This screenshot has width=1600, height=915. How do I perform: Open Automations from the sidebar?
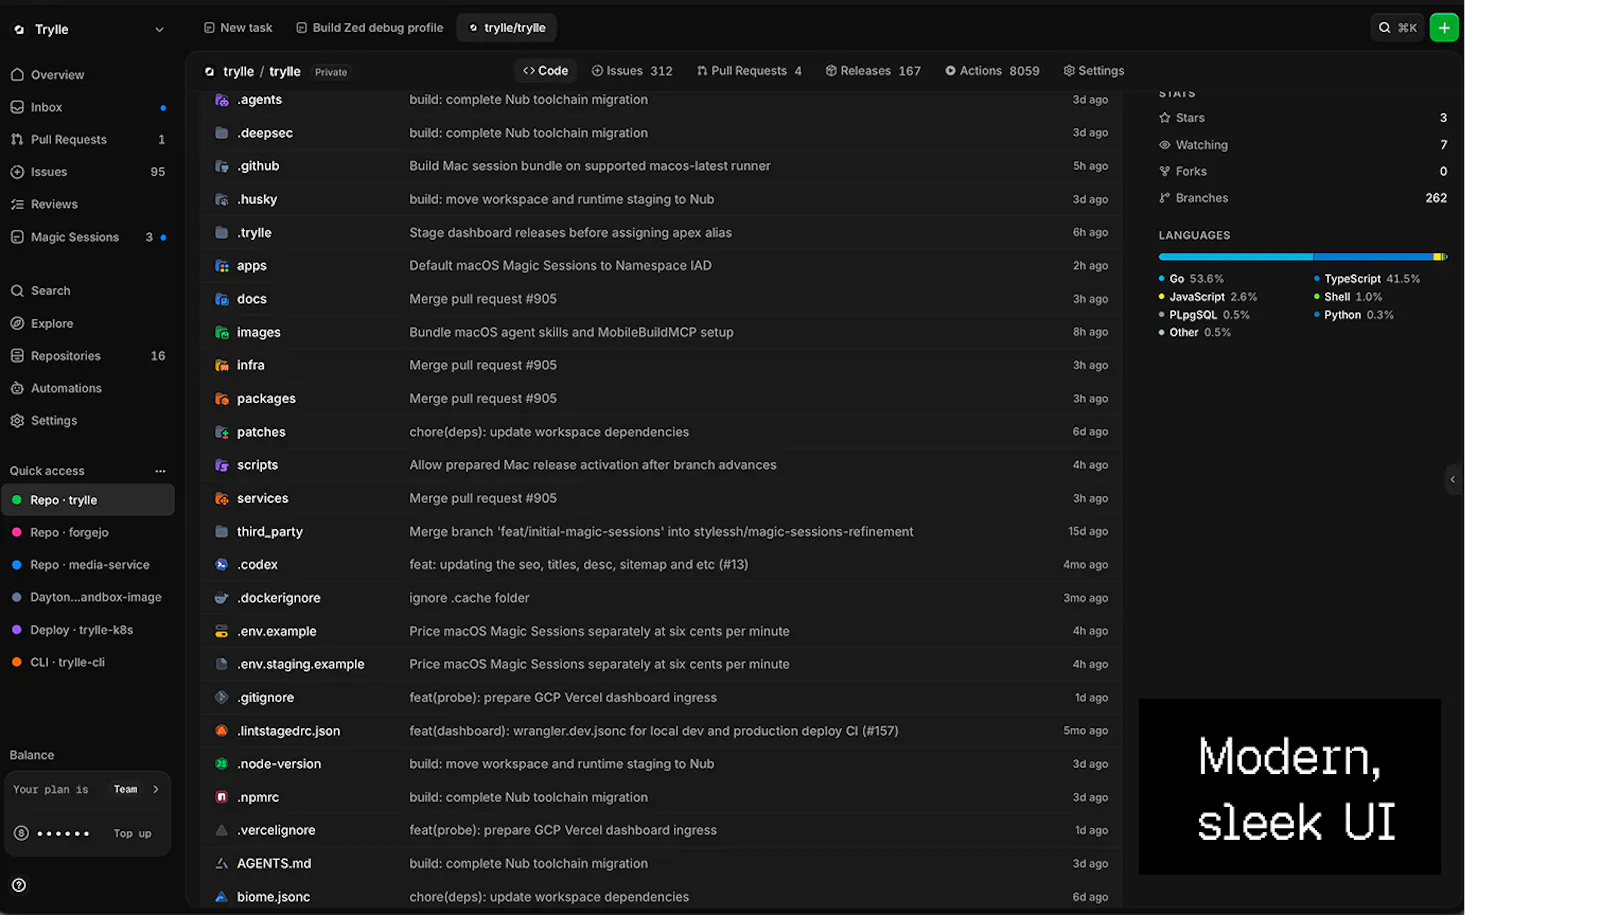[88, 388]
